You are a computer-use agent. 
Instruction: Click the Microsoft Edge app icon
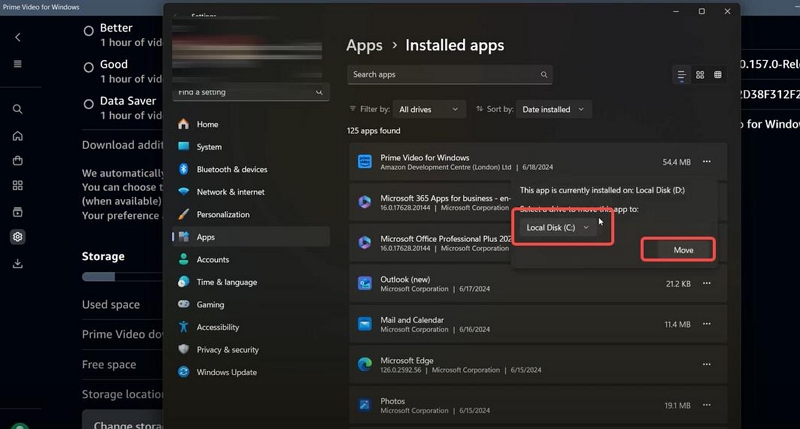[365, 364]
